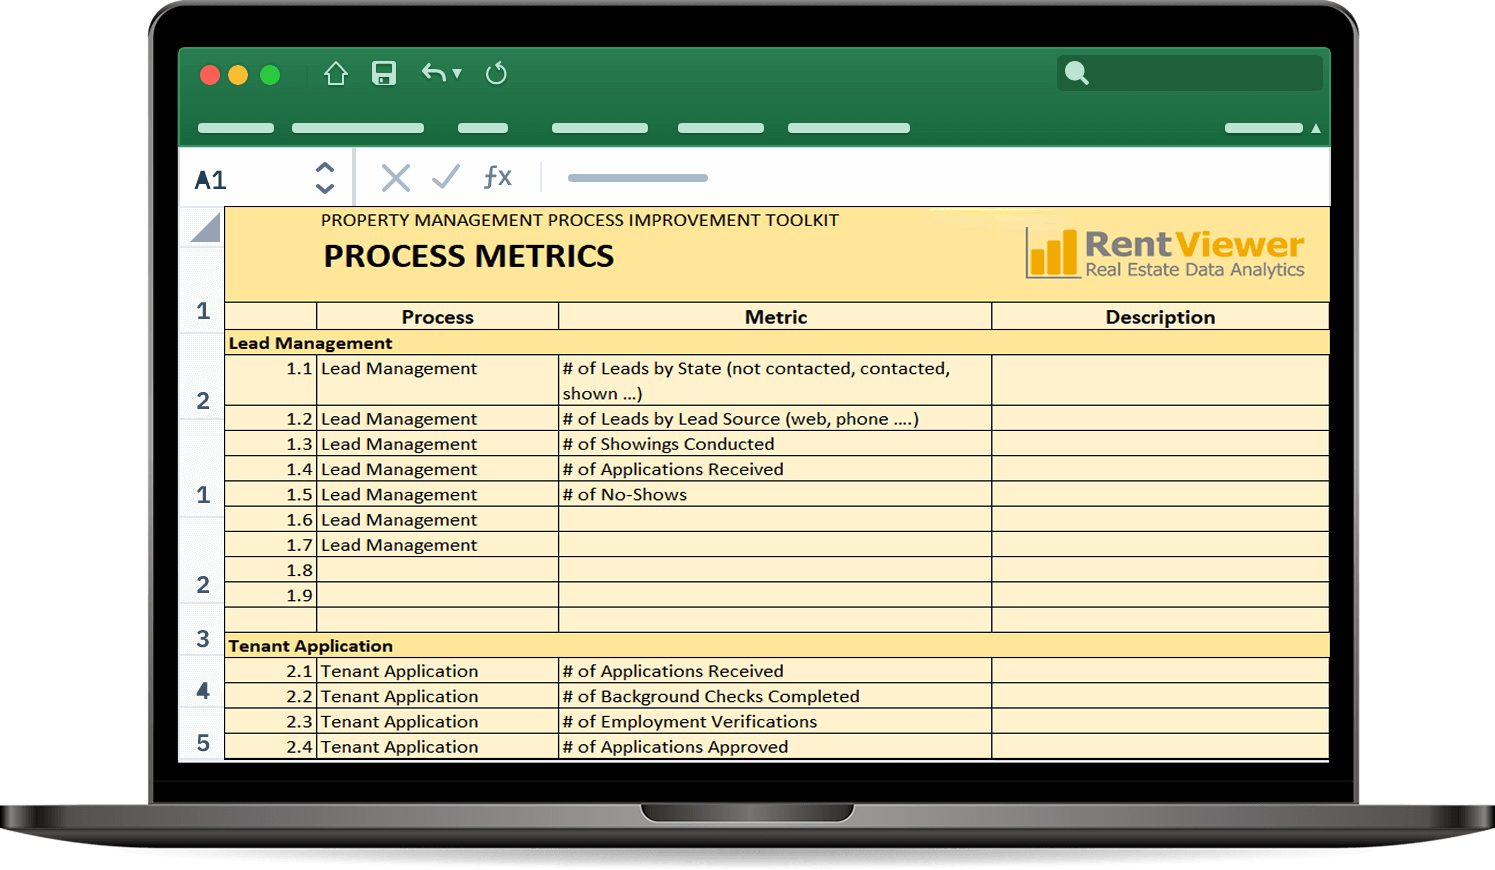Open Insert Function fx icon
This screenshot has width=1495, height=870.
coord(497,177)
